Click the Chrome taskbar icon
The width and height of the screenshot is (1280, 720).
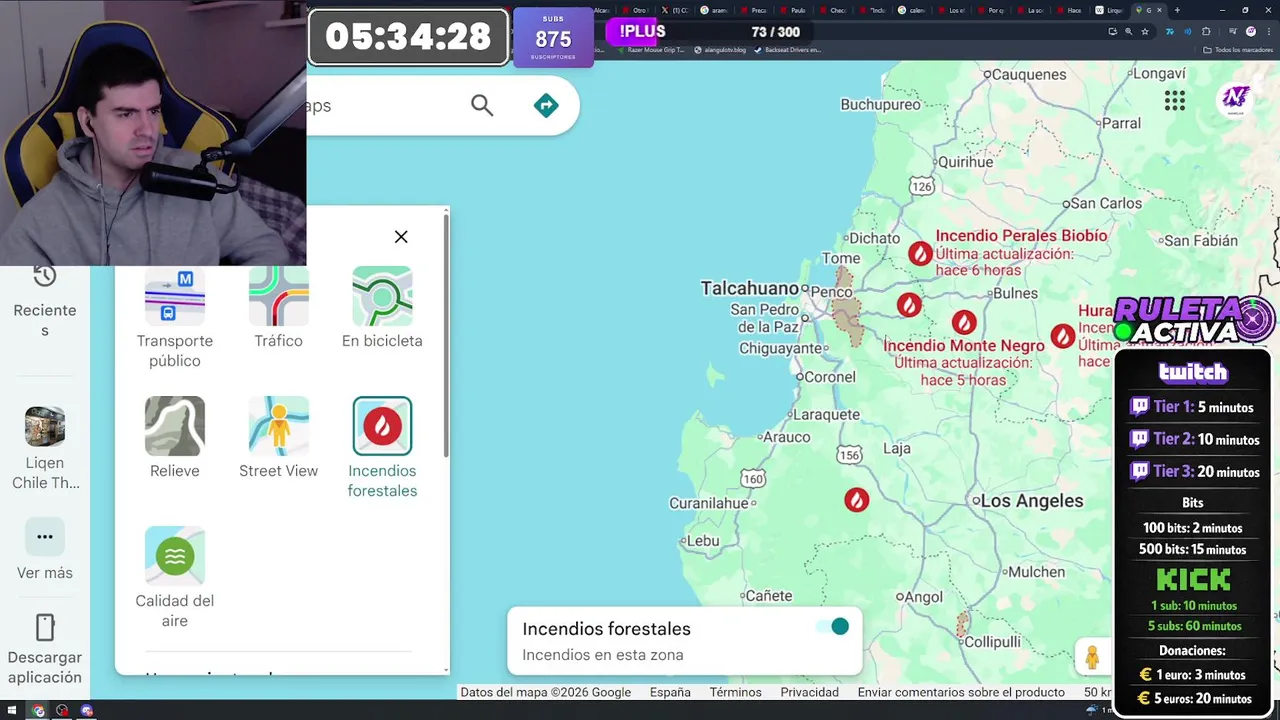[38, 711]
